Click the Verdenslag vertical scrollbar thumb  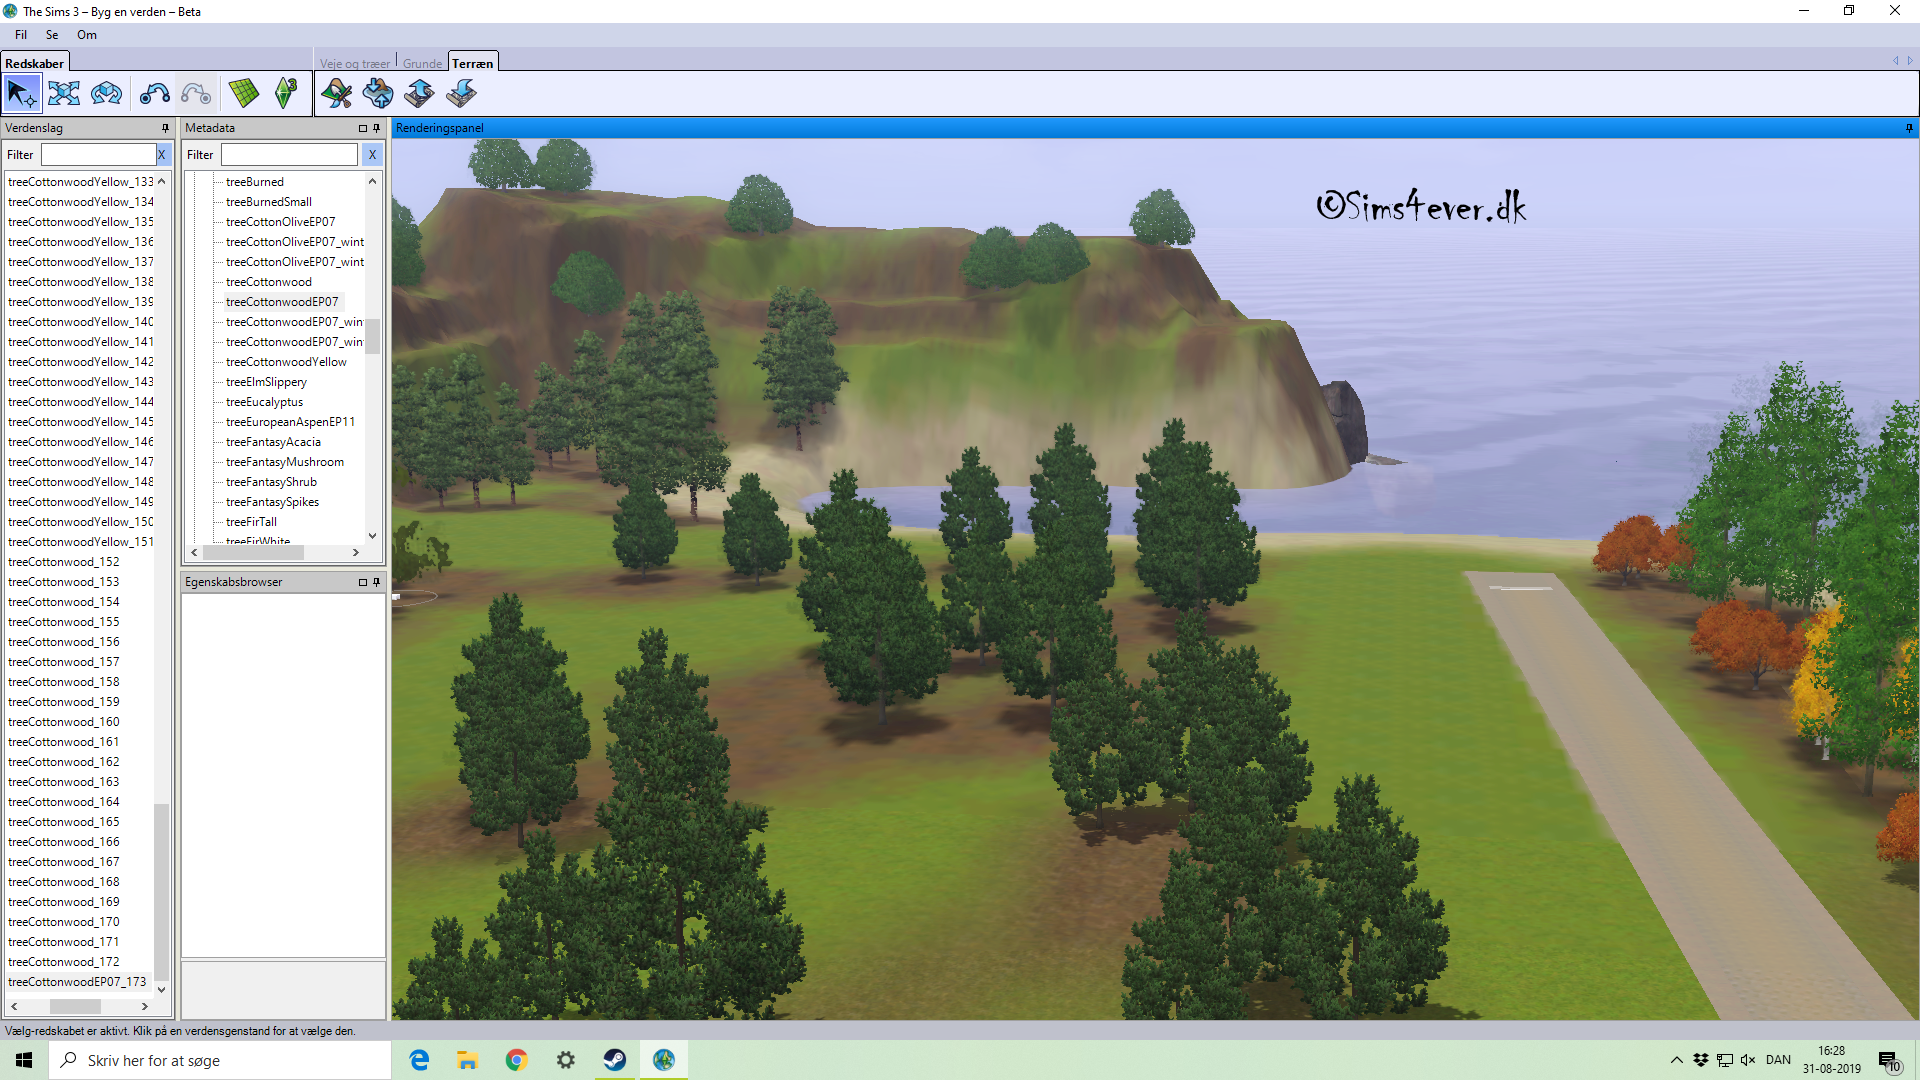coord(162,892)
